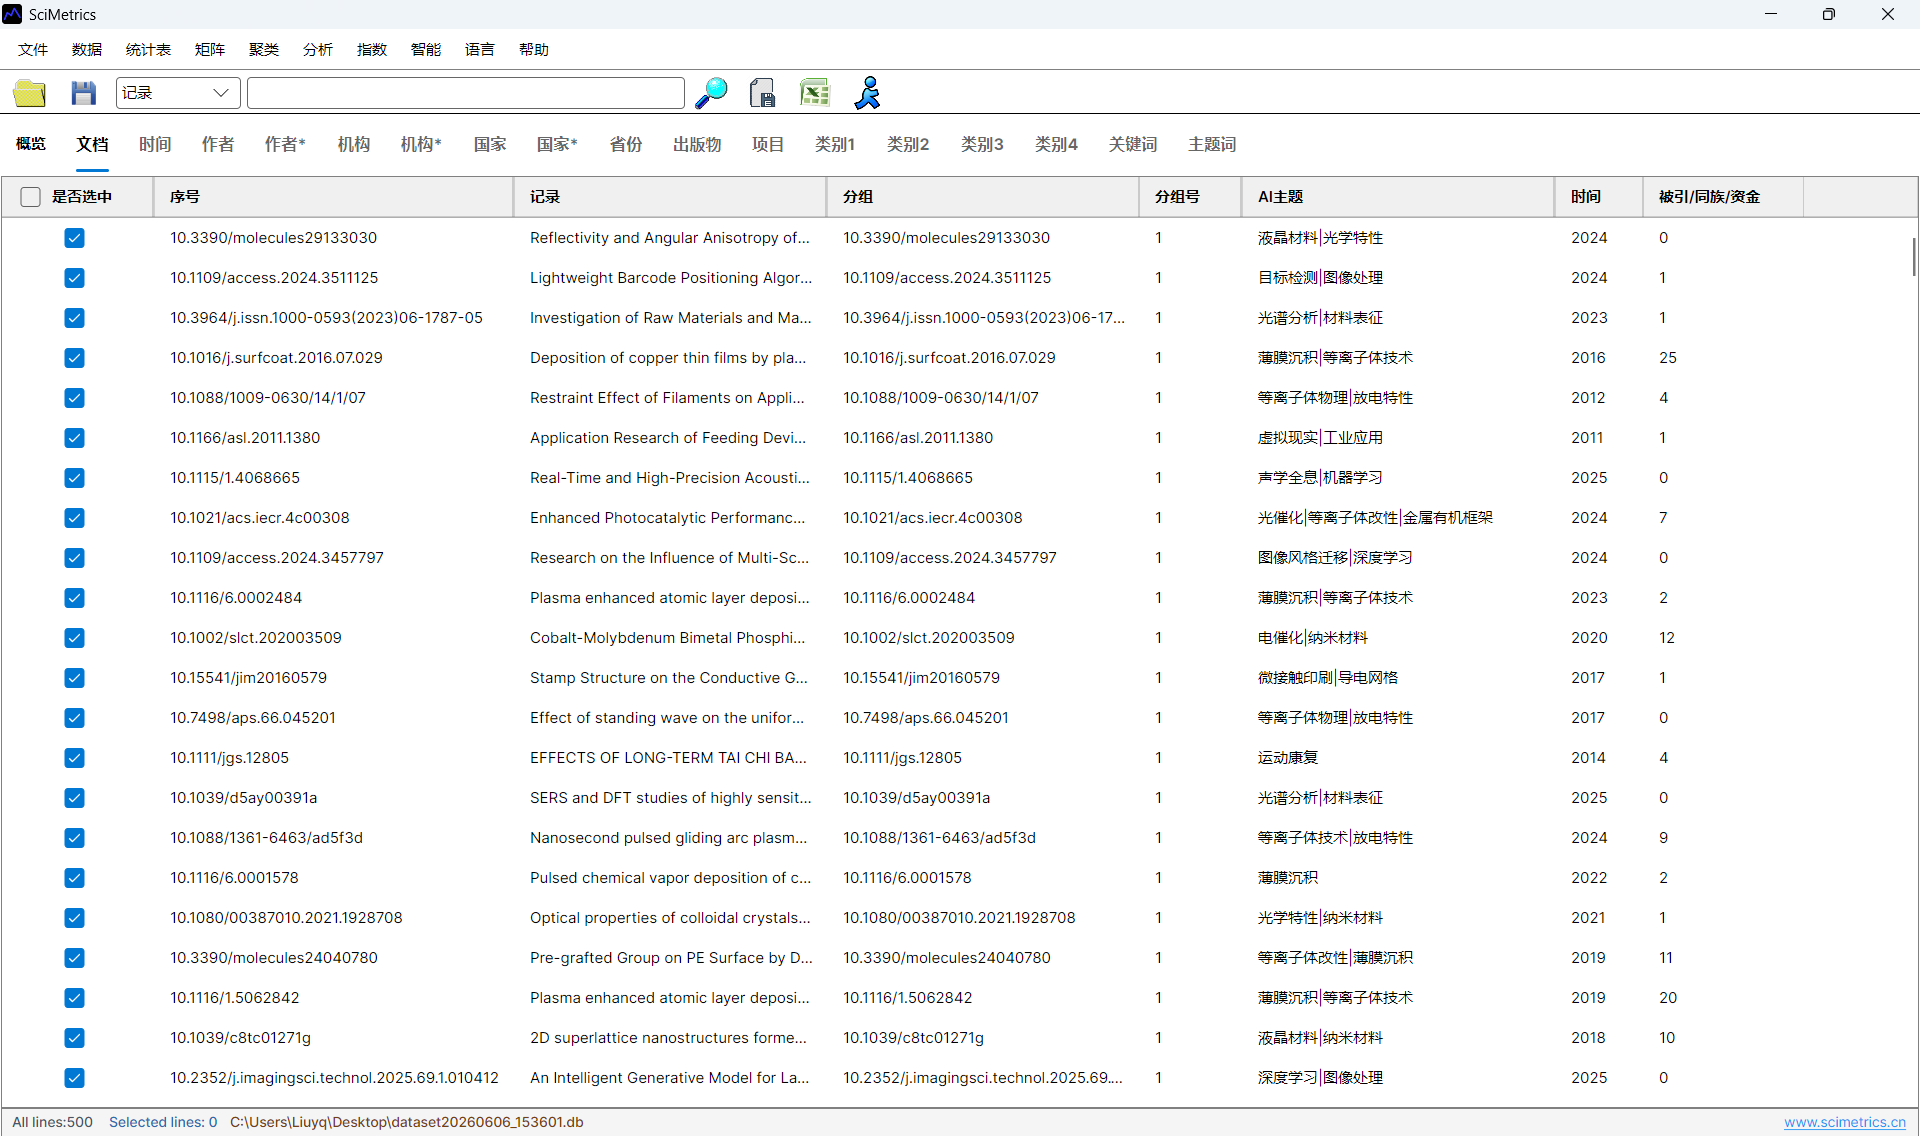Click the blue floppy disk save icon
This screenshot has height=1136, width=1920.
[83, 93]
